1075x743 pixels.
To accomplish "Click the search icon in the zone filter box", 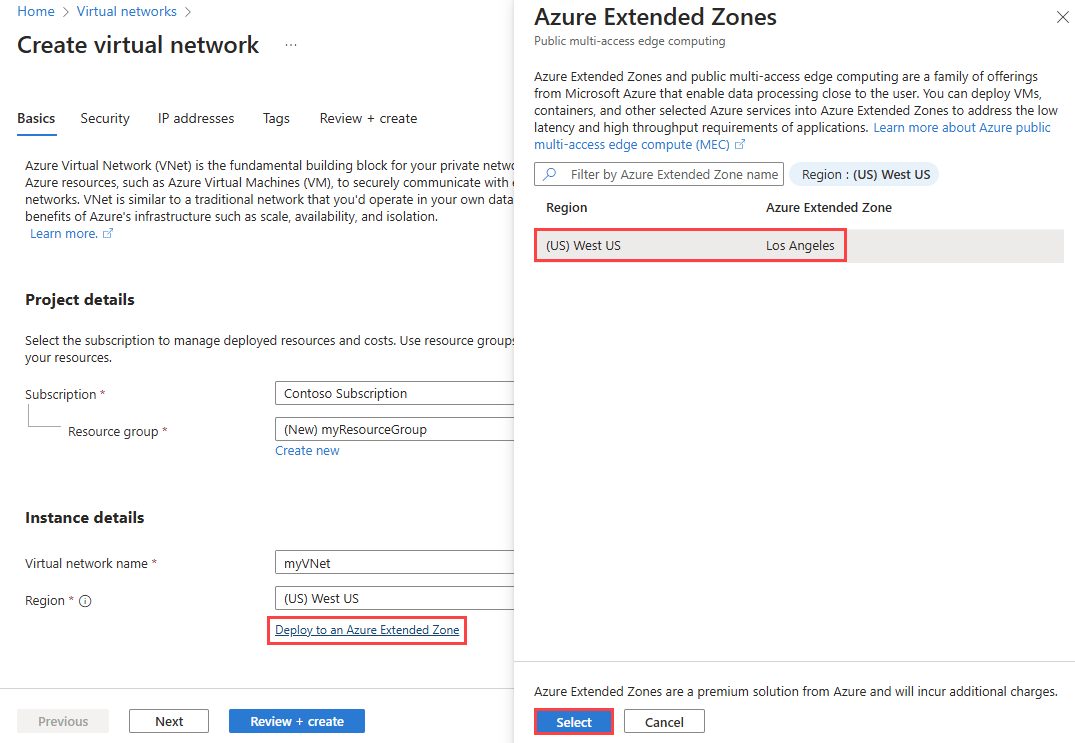I will (x=549, y=174).
